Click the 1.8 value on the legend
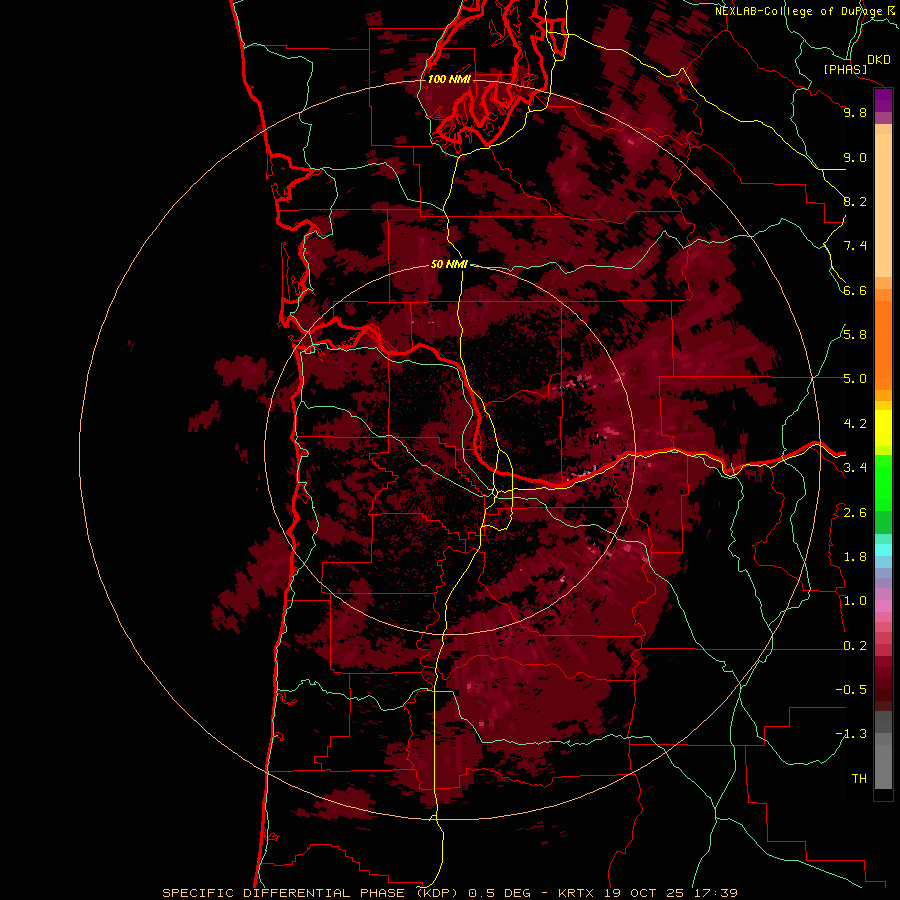This screenshot has width=900, height=900. pyautogui.click(x=855, y=557)
